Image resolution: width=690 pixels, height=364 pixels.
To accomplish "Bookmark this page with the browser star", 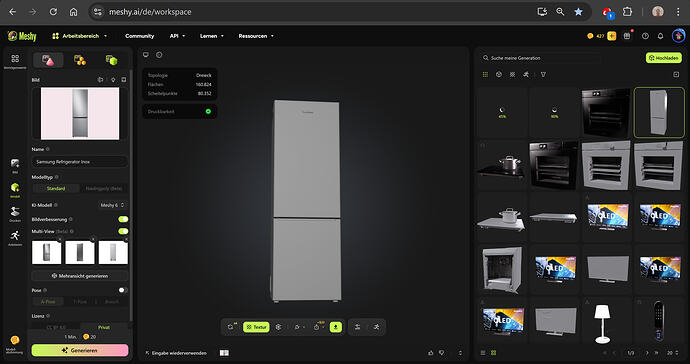I will click(578, 12).
